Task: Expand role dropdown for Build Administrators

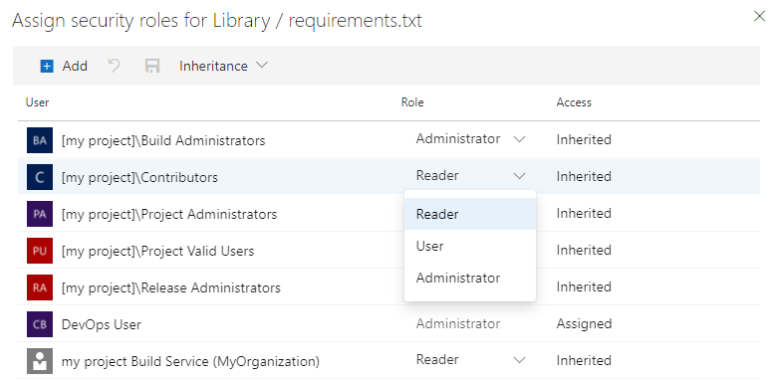Action: pyautogui.click(x=519, y=139)
